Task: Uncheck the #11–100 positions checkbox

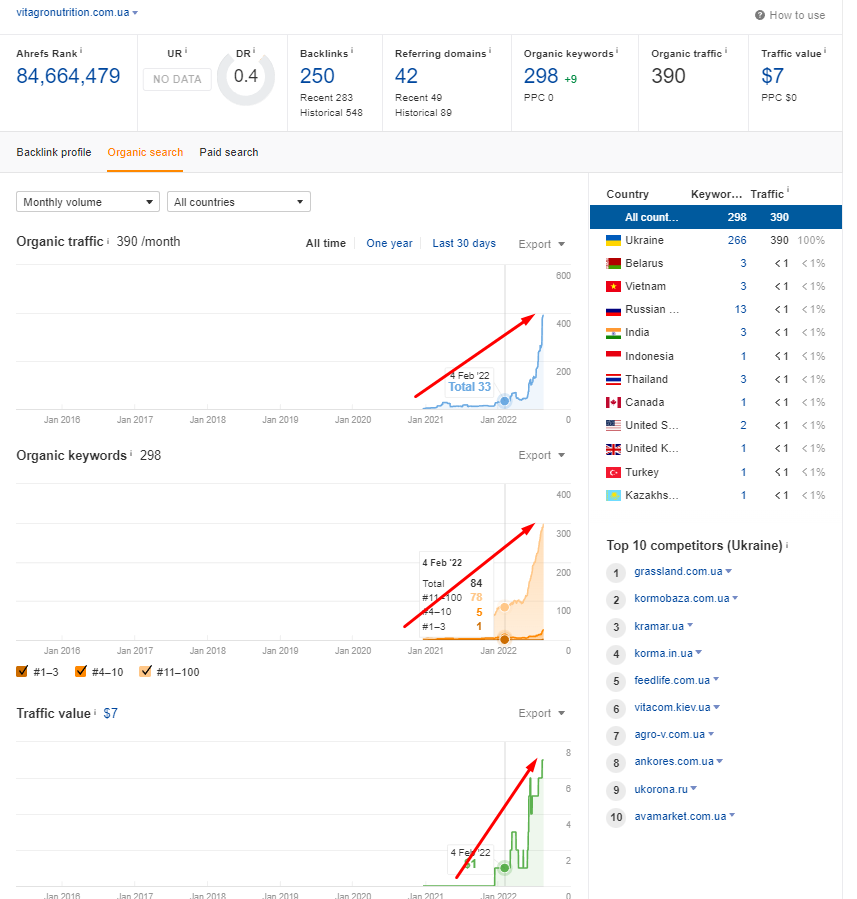Action: (146, 671)
